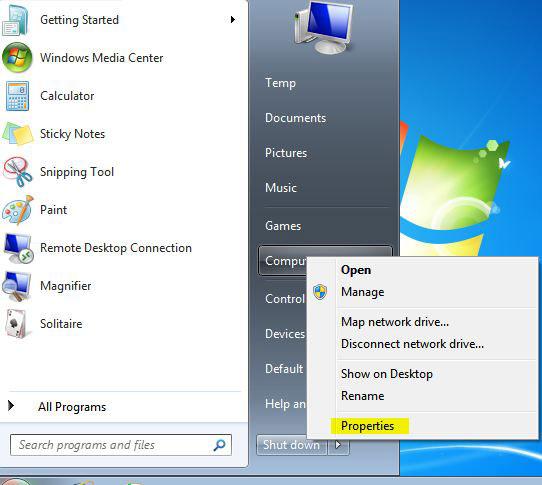Click the Search programs and files box

click(x=121, y=445)
